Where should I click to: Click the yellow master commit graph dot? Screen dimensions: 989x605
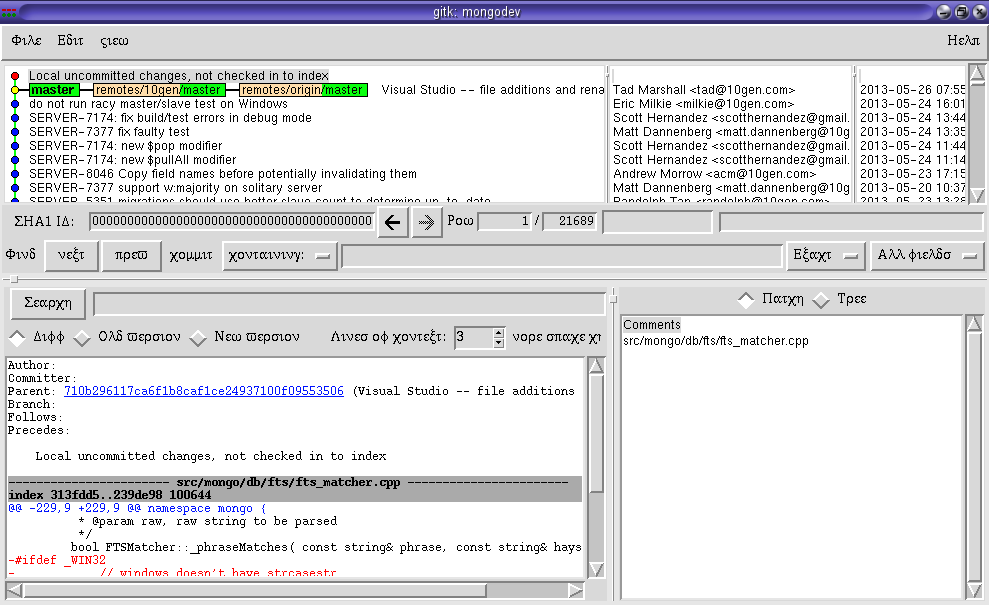pyautogui.click(x=15, y=90)
